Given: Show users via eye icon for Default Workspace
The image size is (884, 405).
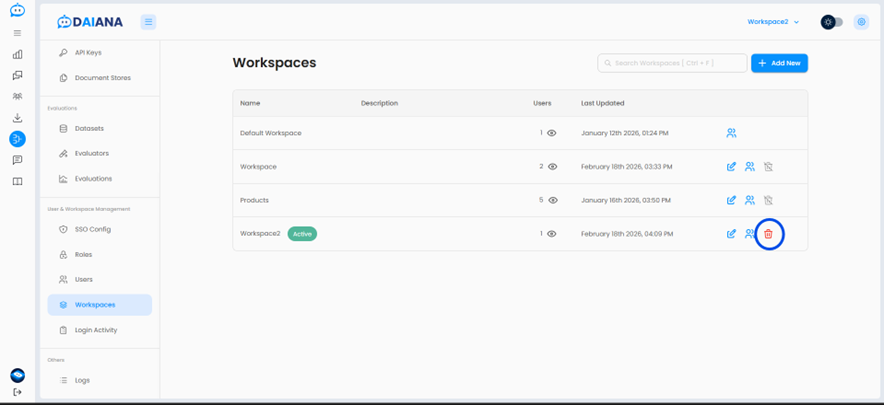Looking at the screenshot, I should click(x=552, y=133).
